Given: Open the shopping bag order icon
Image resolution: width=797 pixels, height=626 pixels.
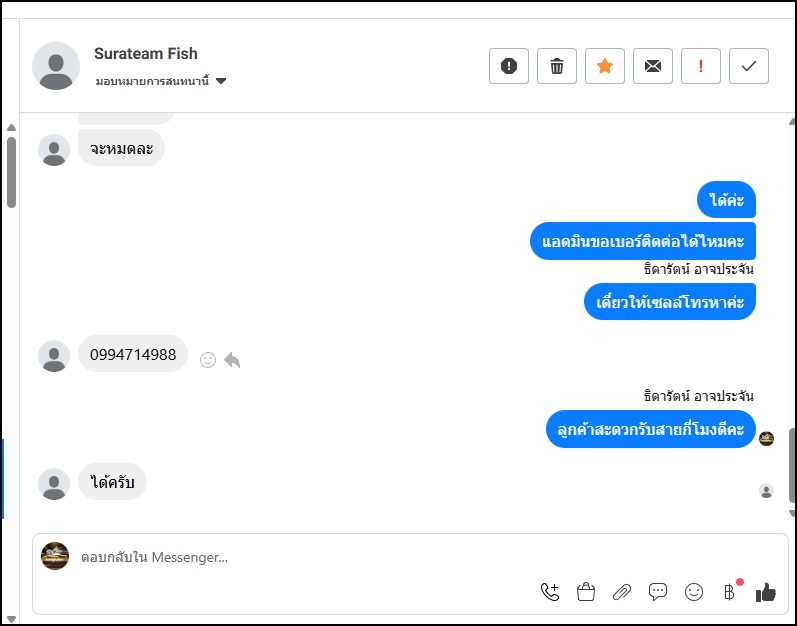Looking at the screenshot, I should click(586, 592).
